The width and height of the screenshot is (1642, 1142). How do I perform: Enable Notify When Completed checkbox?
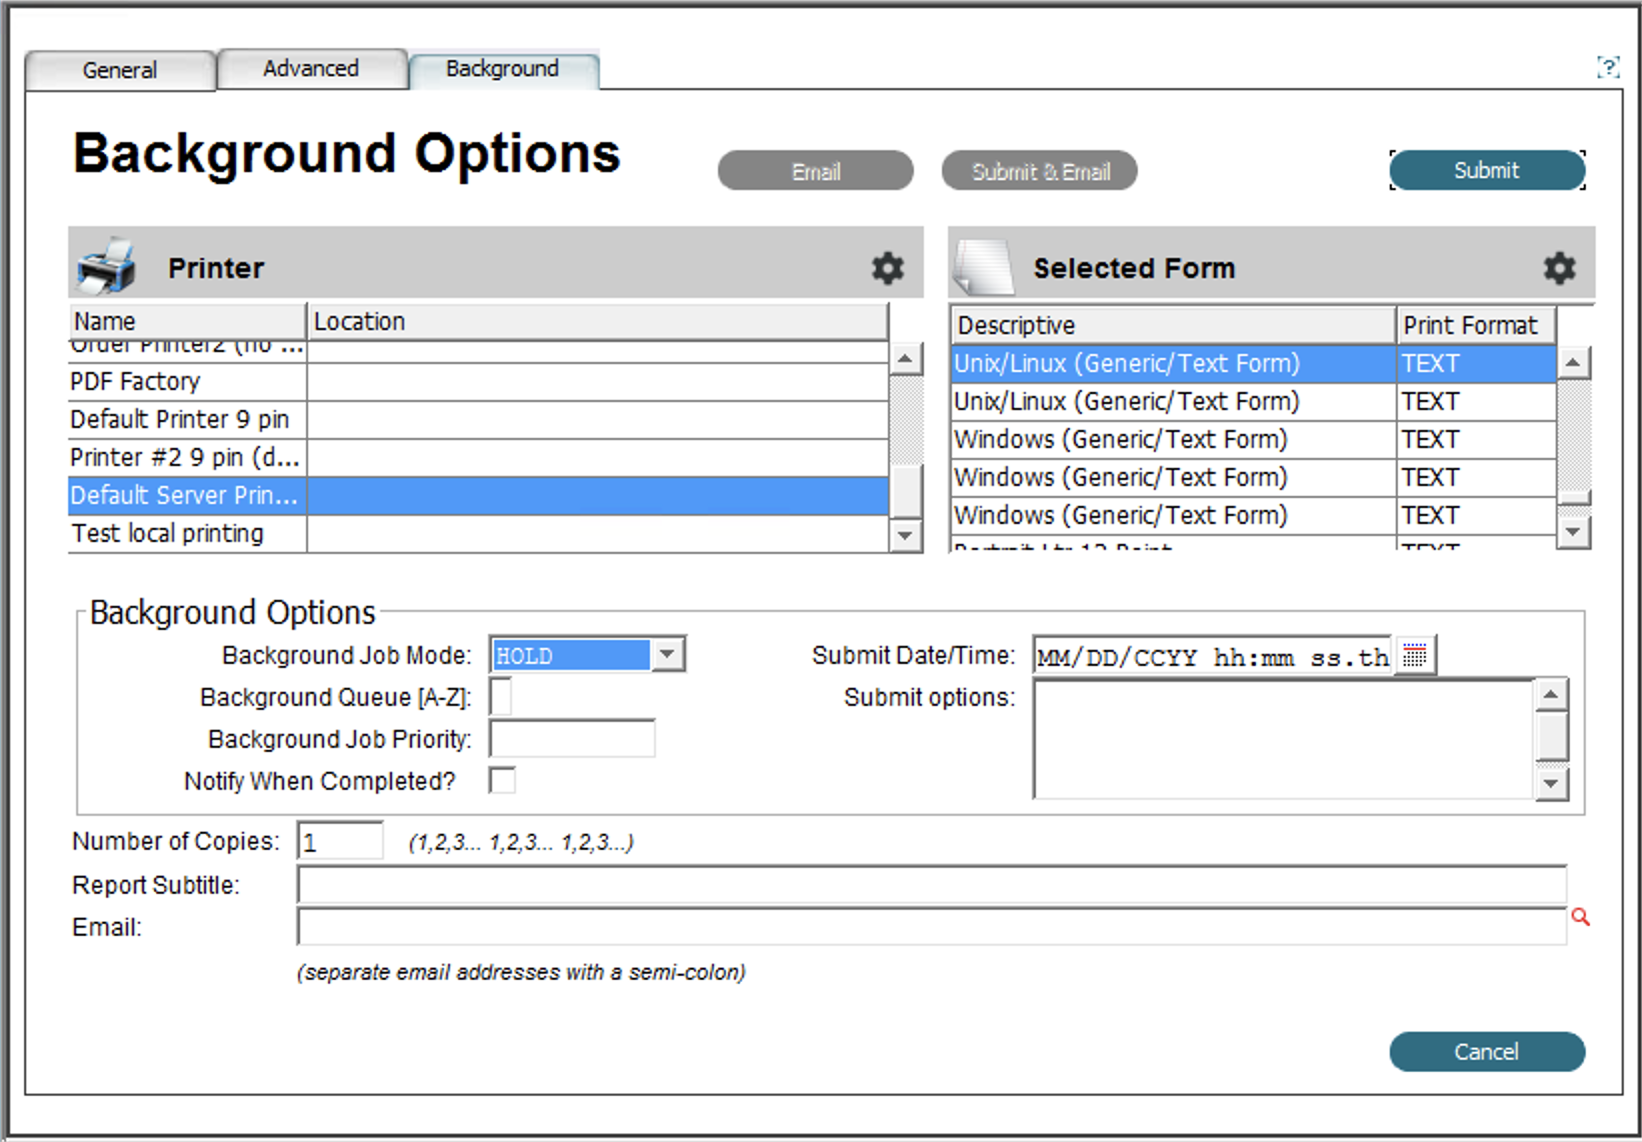pyautogui.click(x=502, y=781)
